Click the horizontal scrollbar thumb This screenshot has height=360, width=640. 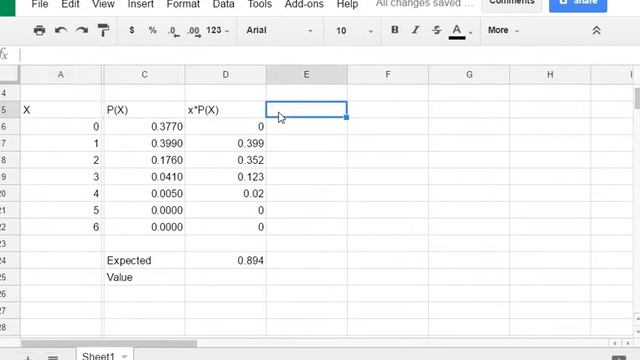tap(109, 343)
